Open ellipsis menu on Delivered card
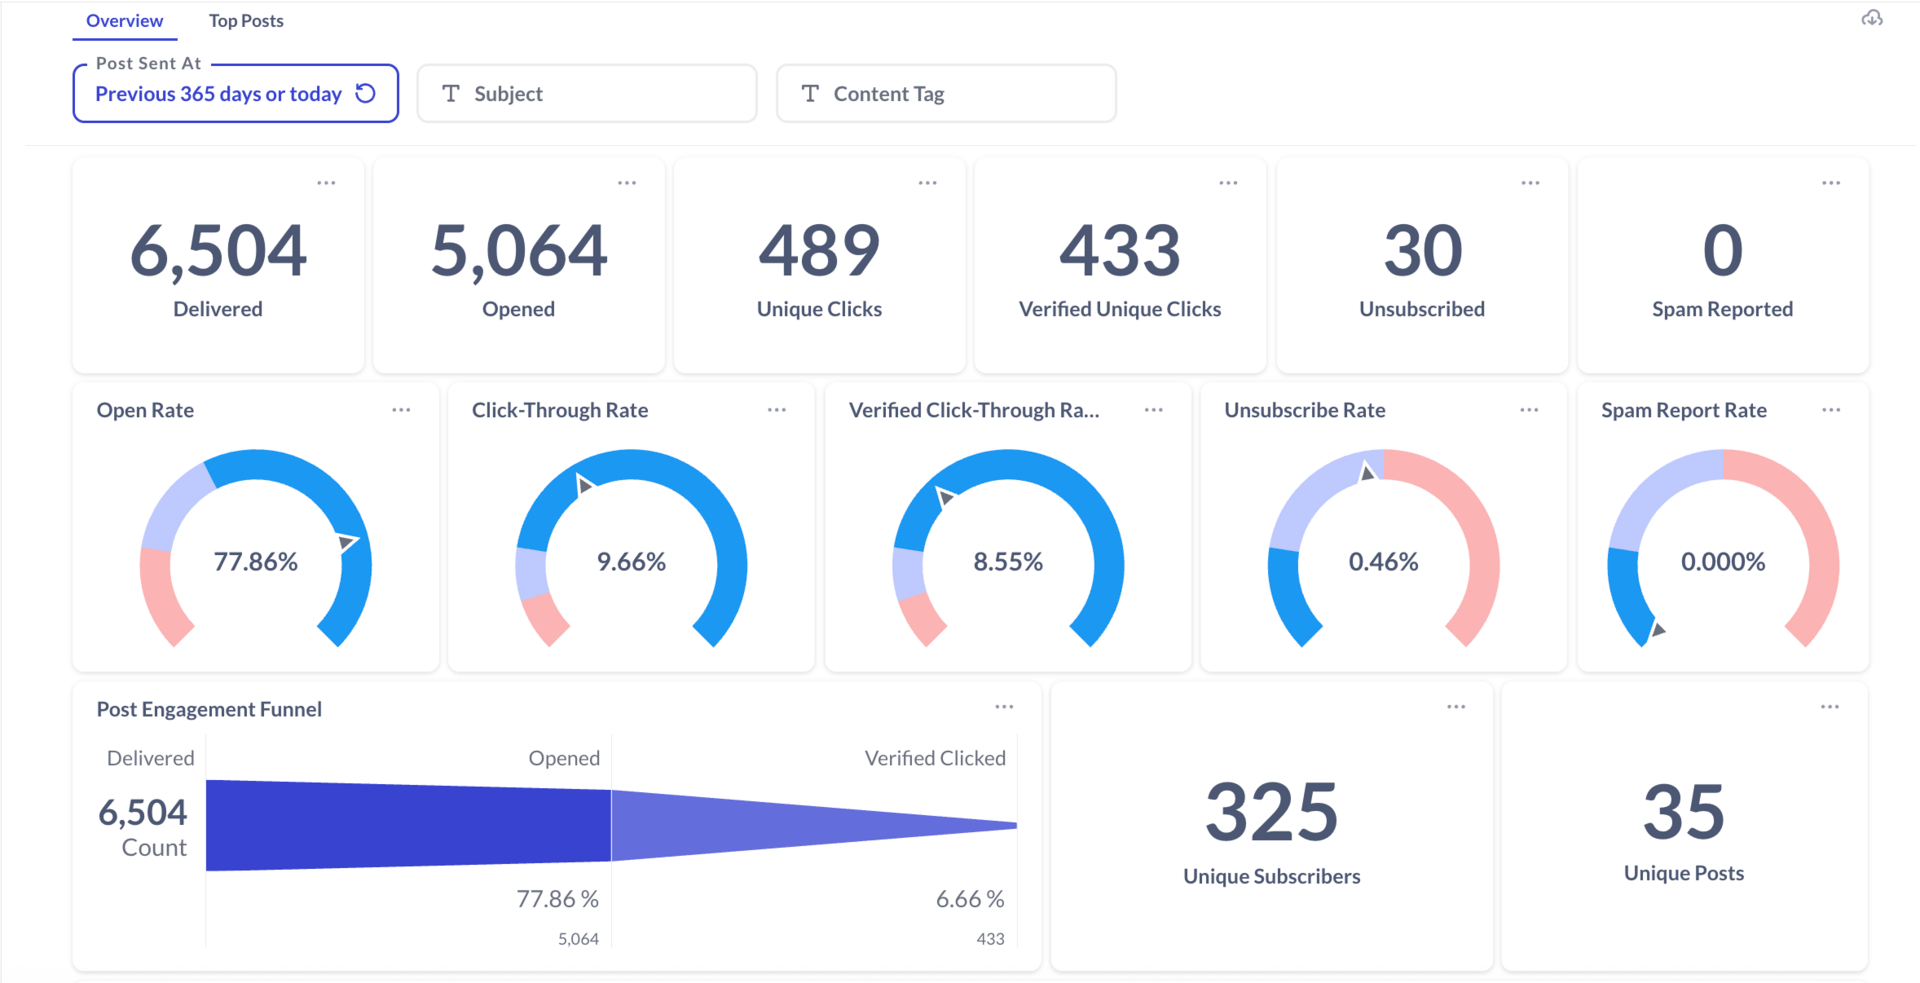Image resolution: width=1920 pixels, height=983 pixels. pos(326,183)
